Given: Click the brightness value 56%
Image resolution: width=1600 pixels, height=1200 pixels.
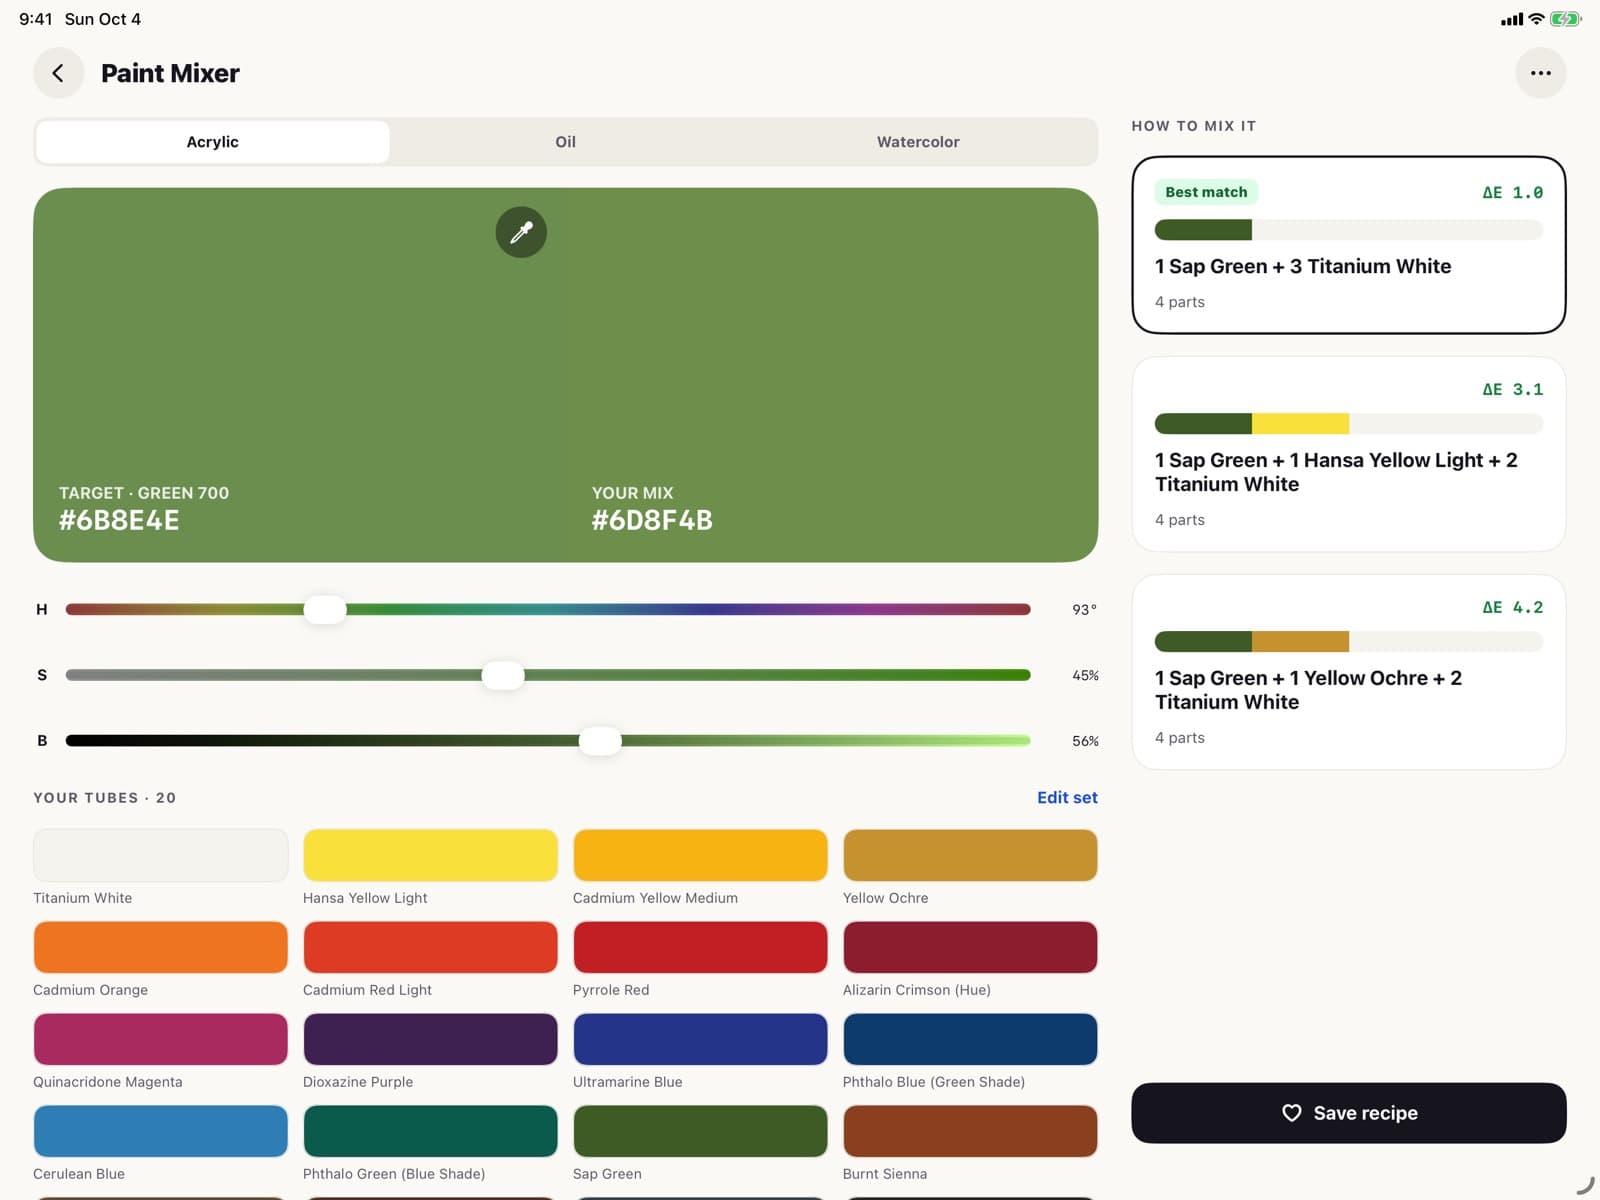Looking at the screenshot, I should coord(1085,741).
